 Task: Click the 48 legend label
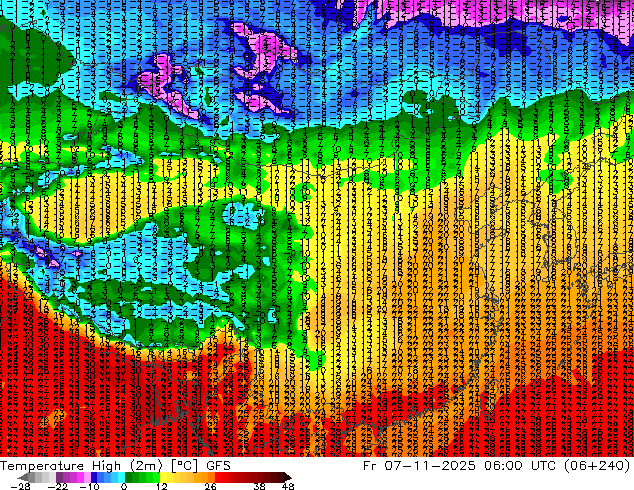pos(288,486)
